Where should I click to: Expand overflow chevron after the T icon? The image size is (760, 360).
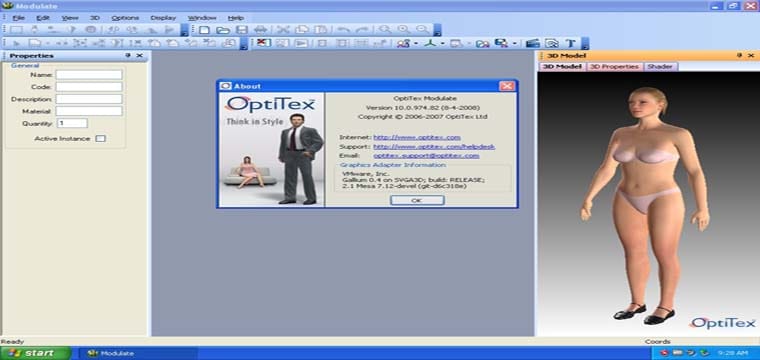(585, 44)
